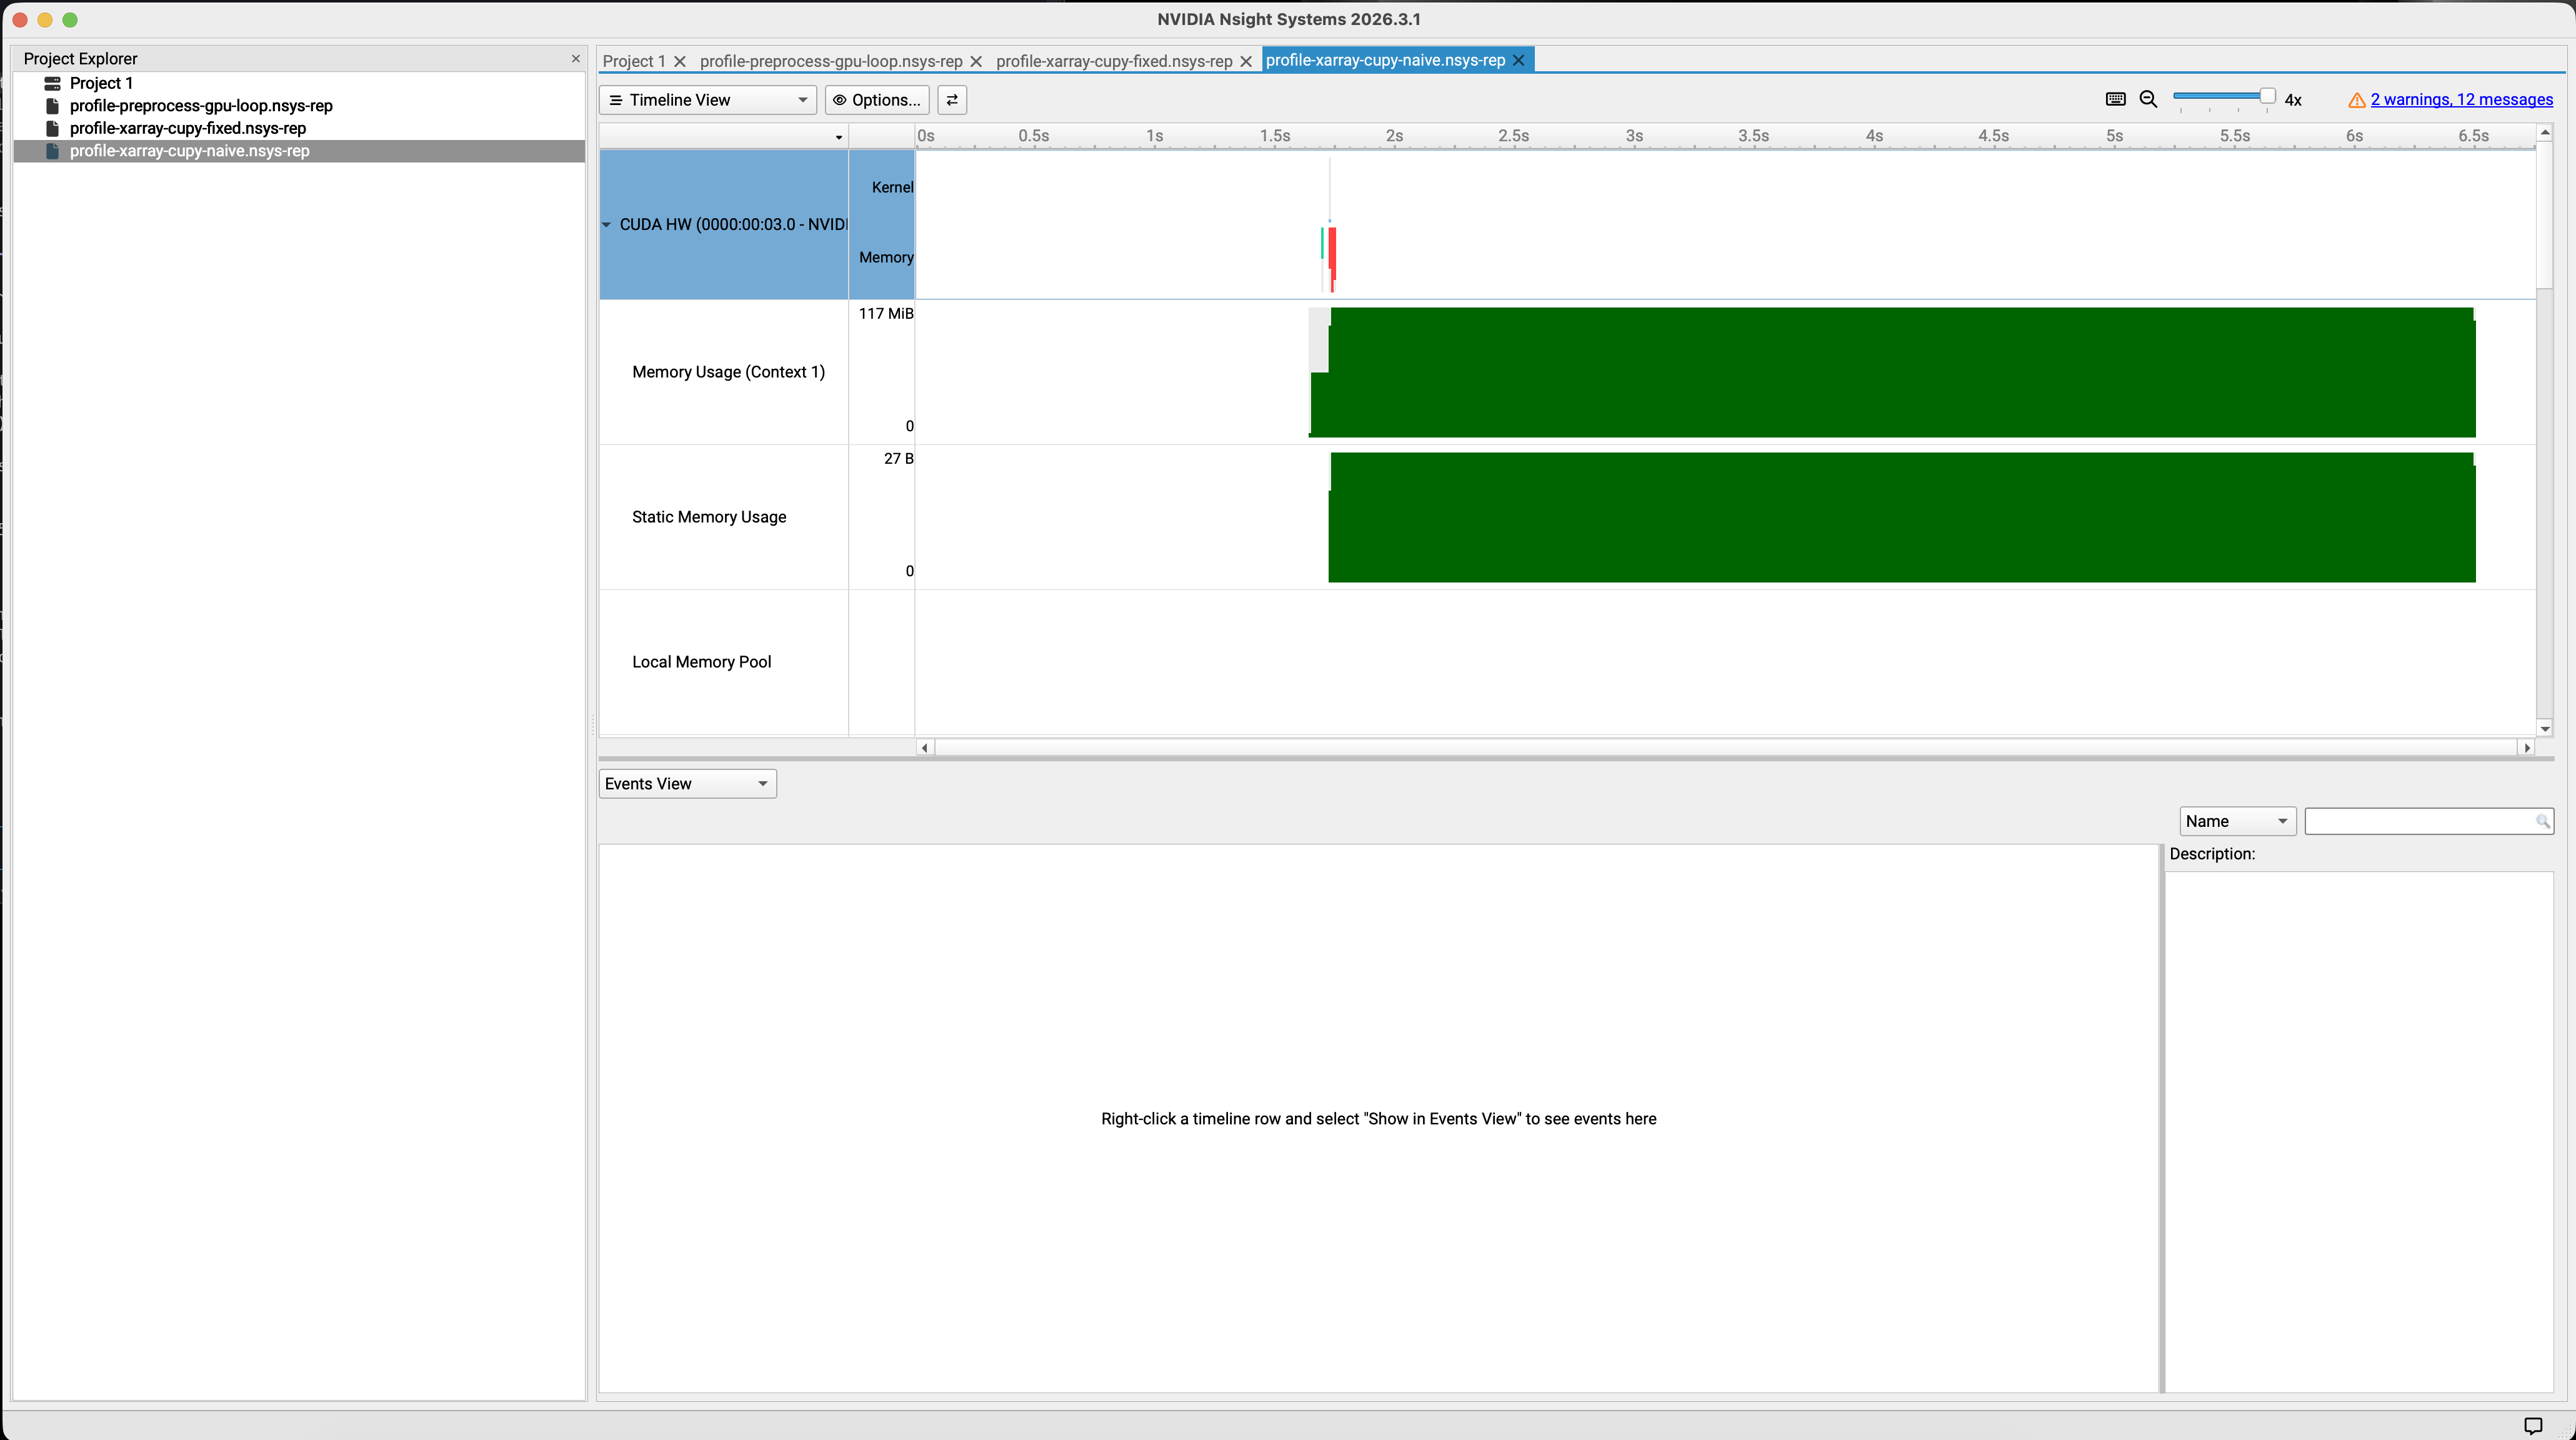Viewport: 2576px width, 1440px height.
Task: Click the file icon of profile-preprocess-gpu-loop report
Action: (x=52, y=106)
